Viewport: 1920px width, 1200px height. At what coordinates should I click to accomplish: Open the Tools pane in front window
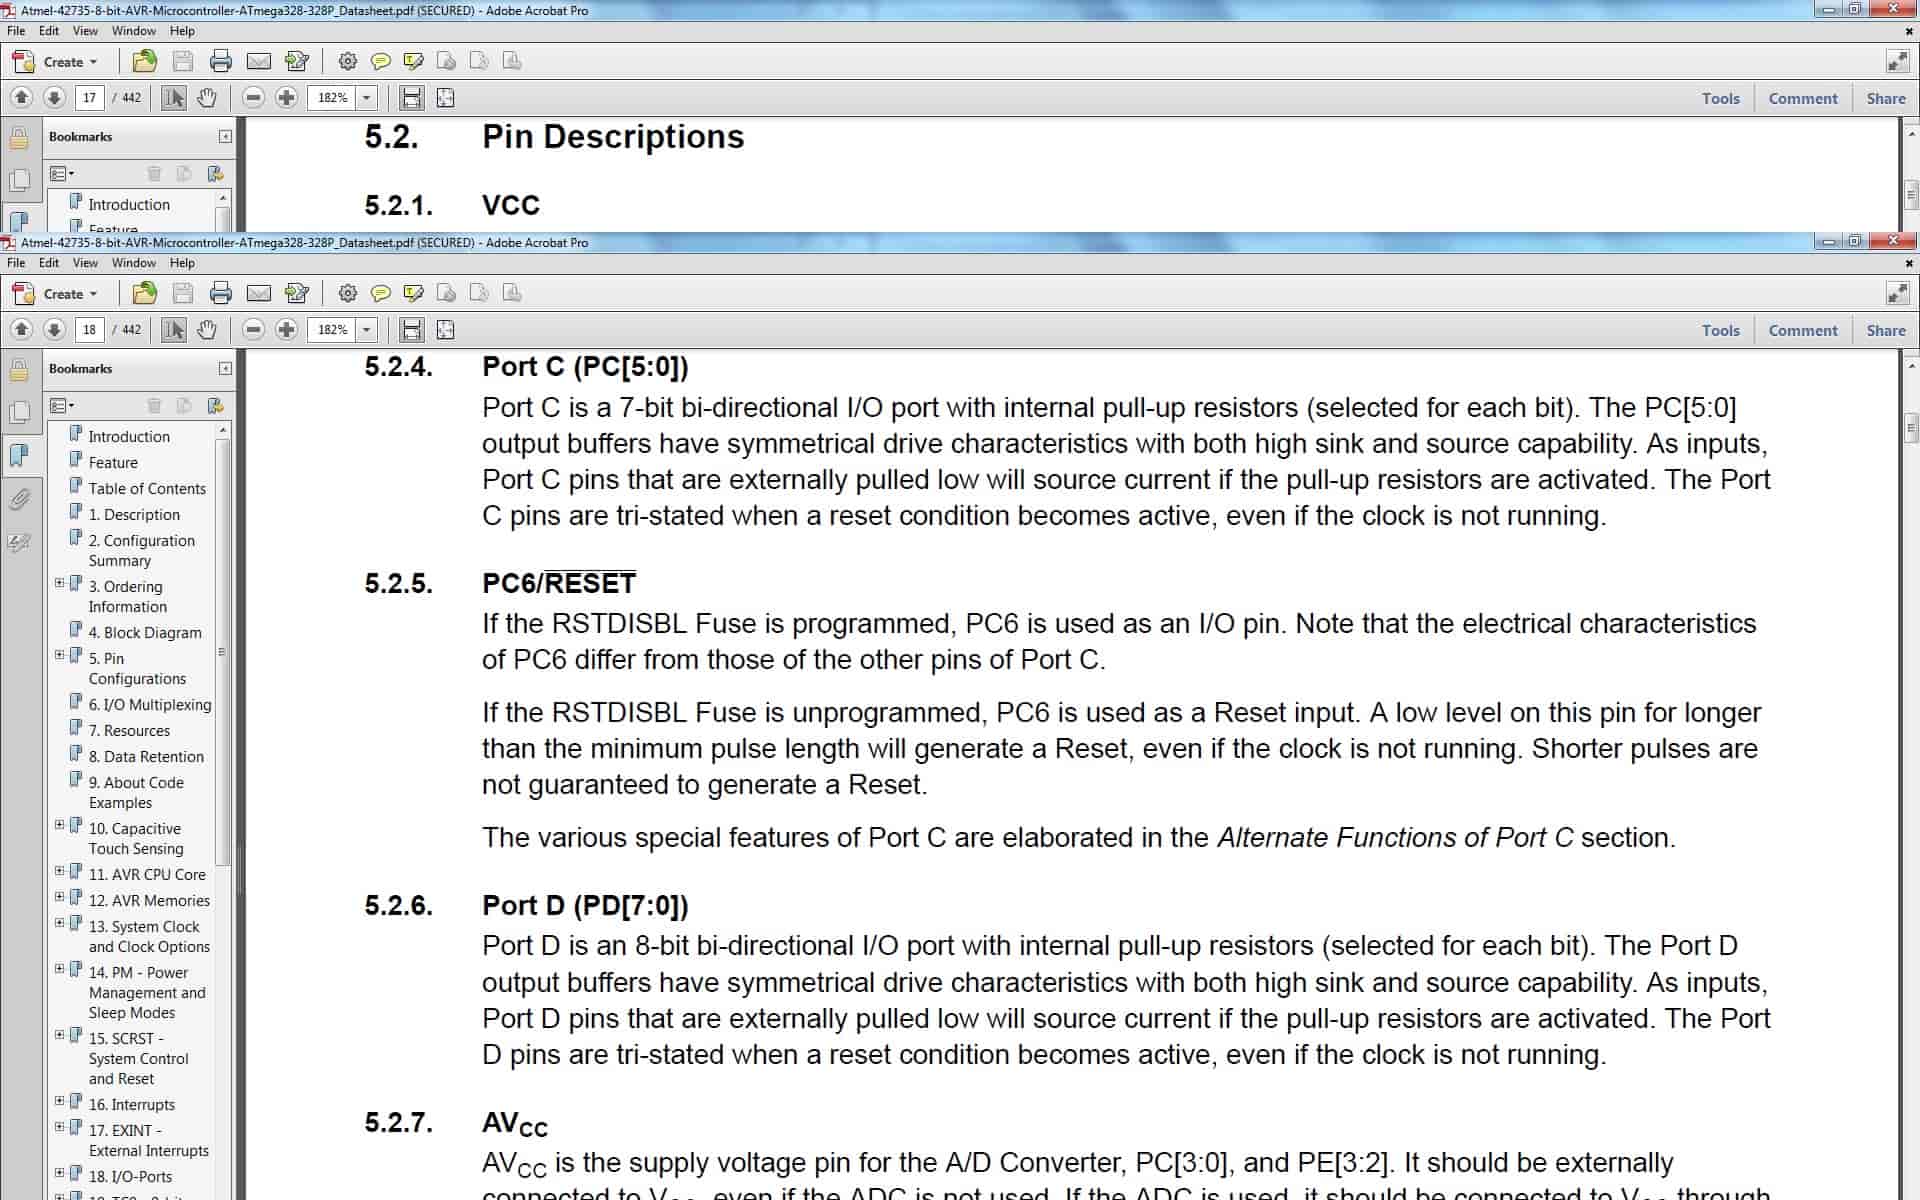(1721, 330)
